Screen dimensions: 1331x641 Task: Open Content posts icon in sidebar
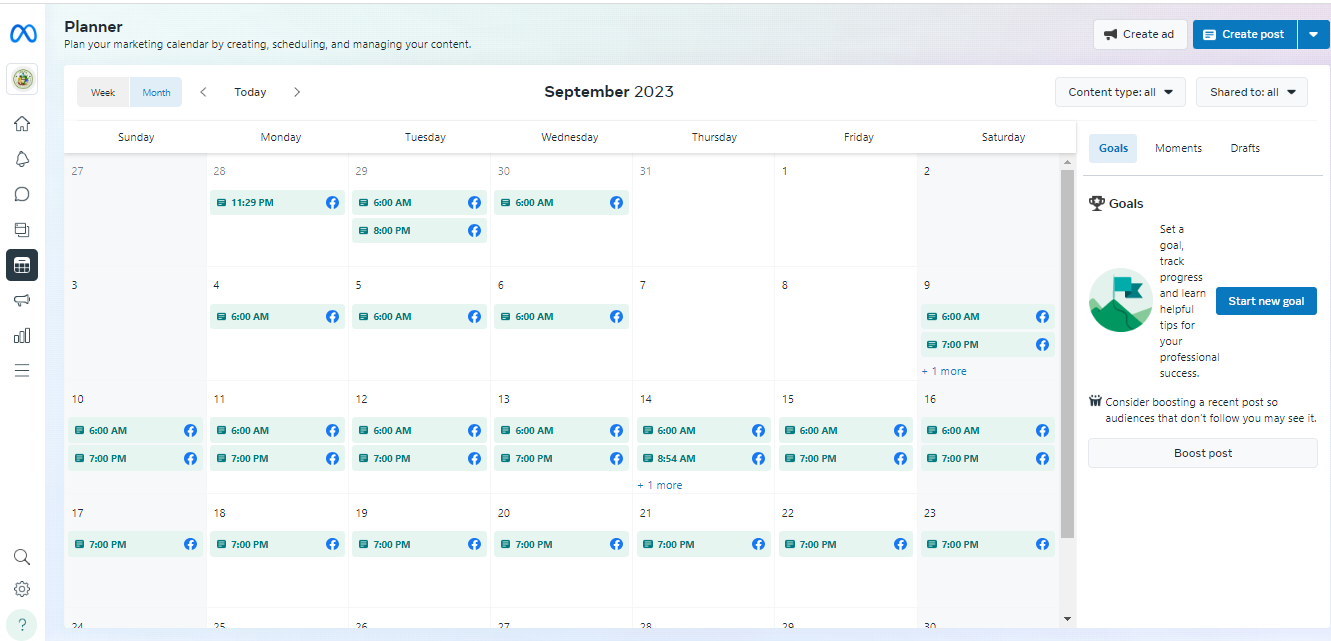tap(22, 229)
